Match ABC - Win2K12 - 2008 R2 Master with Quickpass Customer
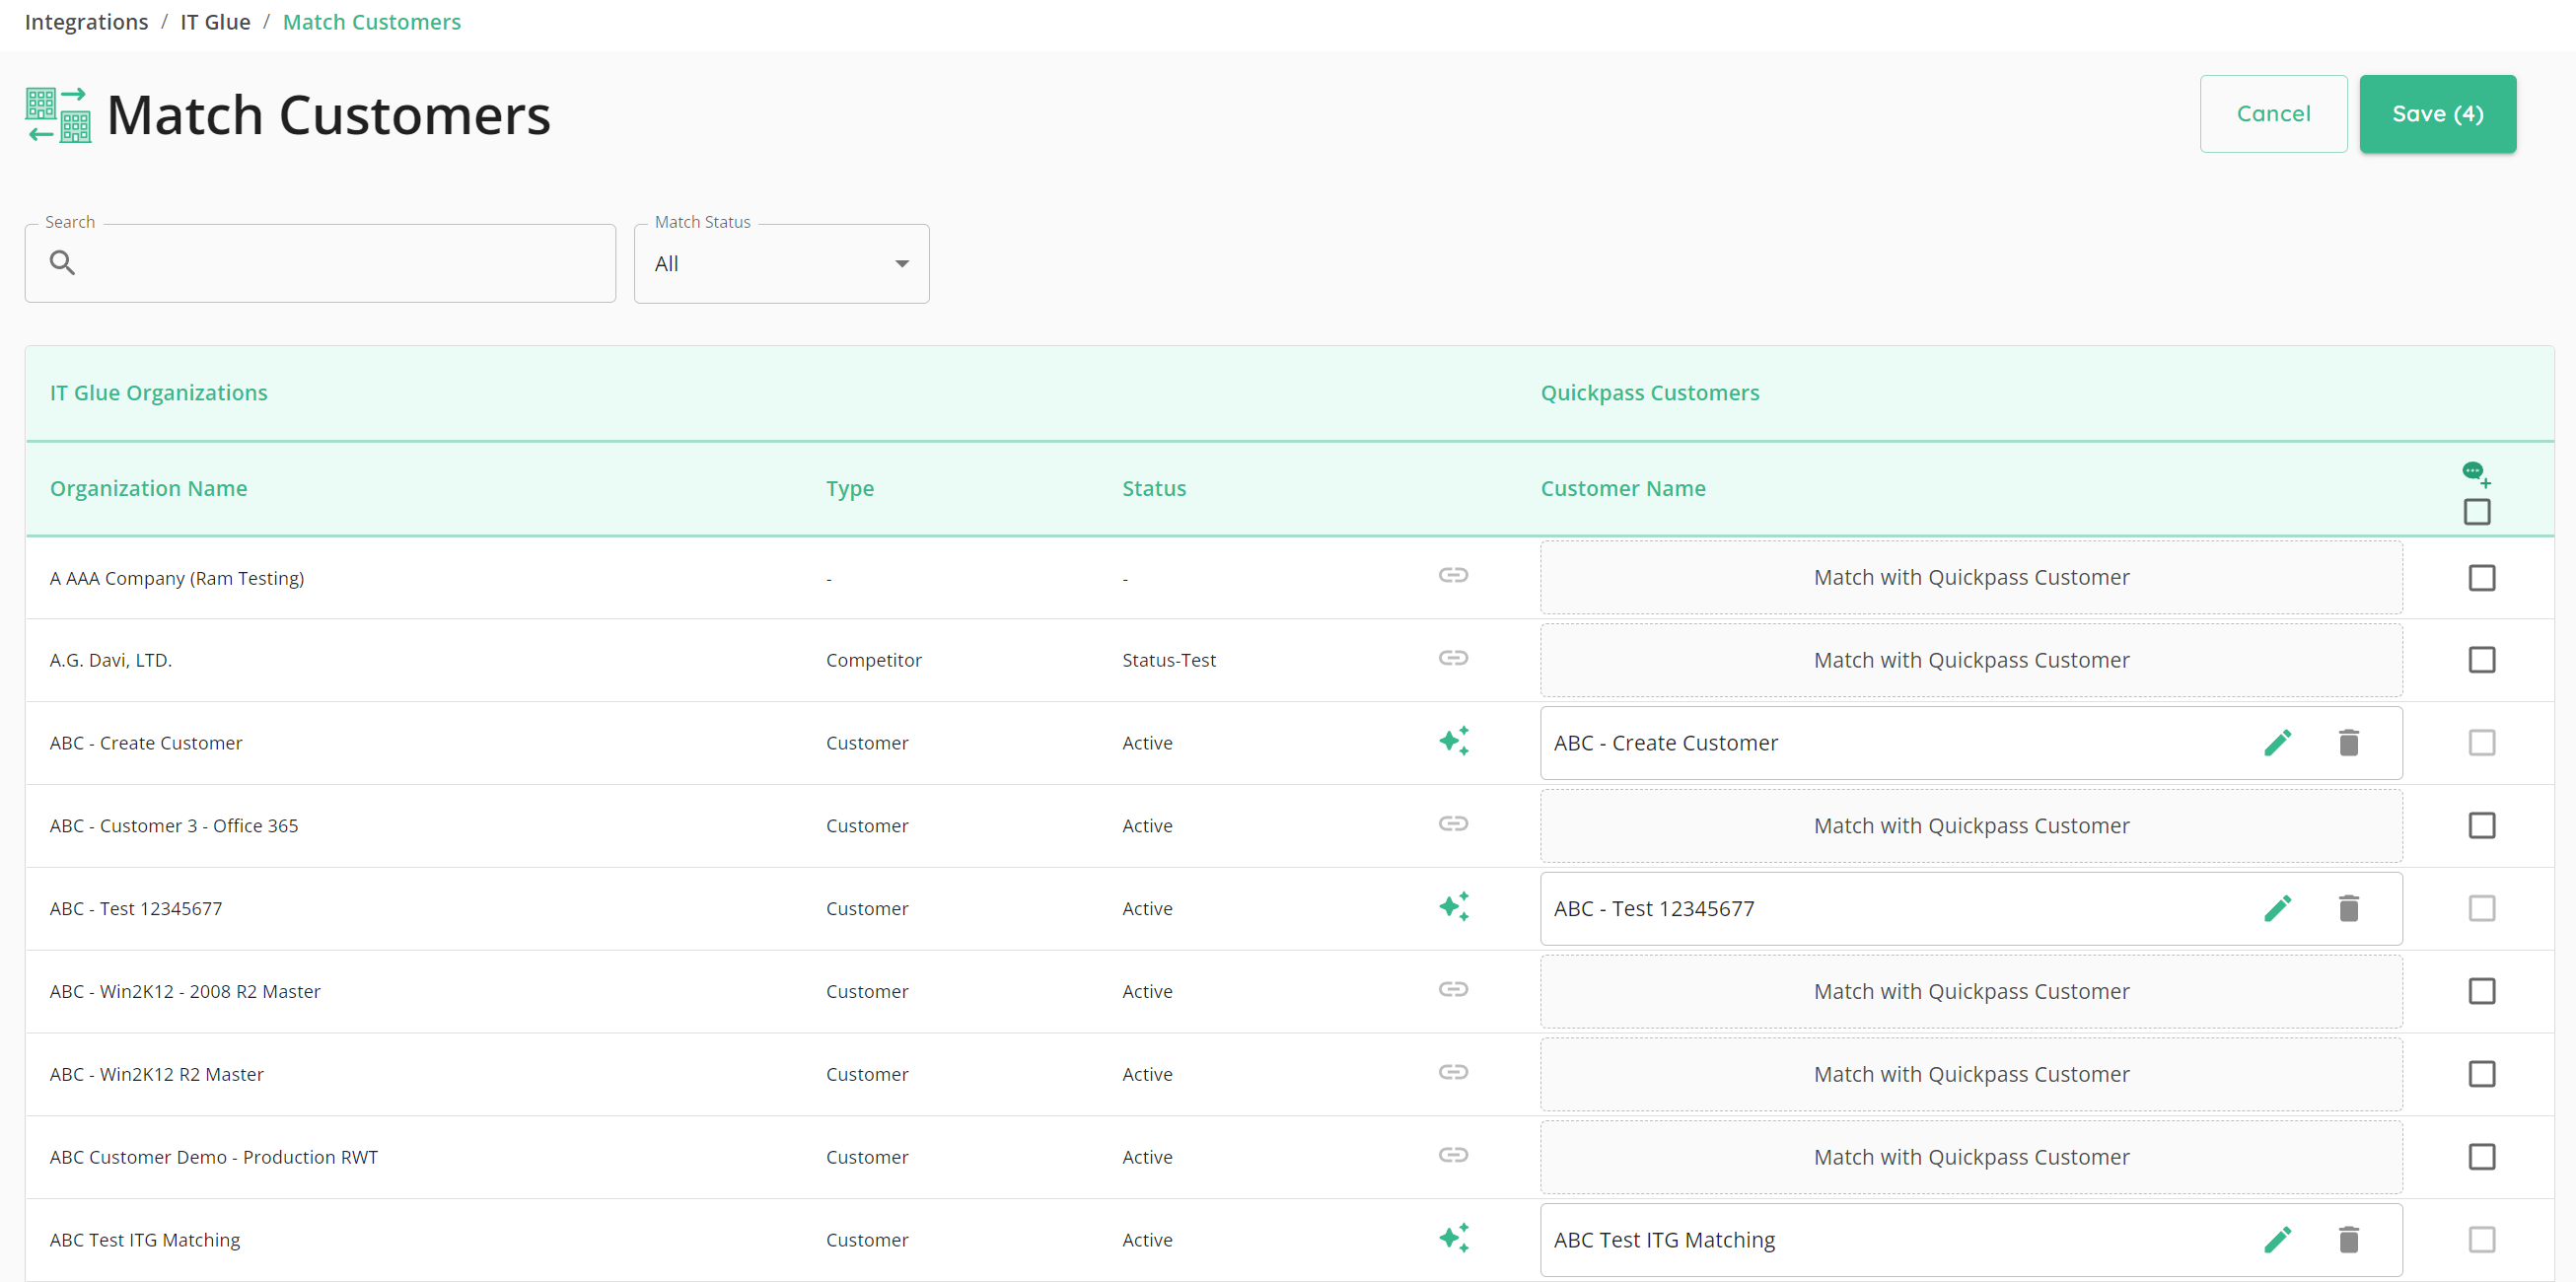The image size is (2576, 1282). [x=1971, y=992]
